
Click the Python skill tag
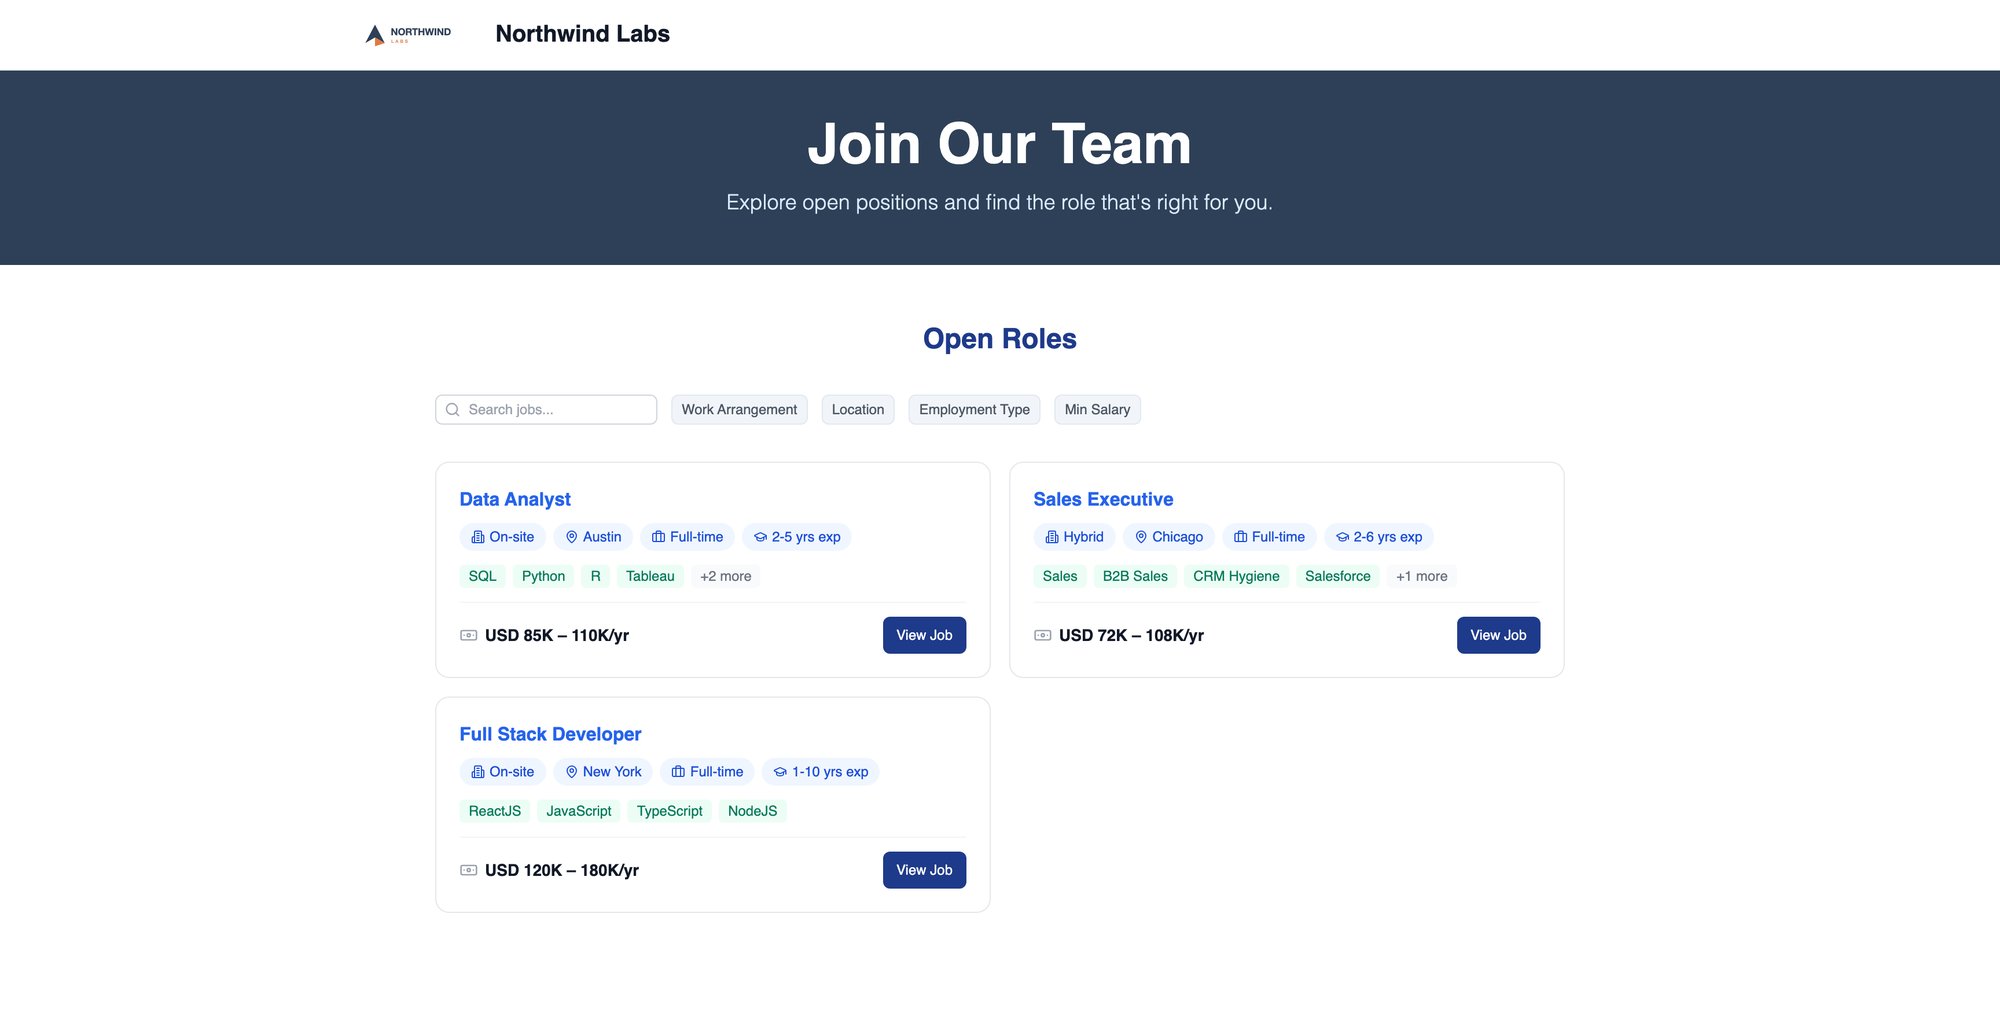[x=543, y=576]
